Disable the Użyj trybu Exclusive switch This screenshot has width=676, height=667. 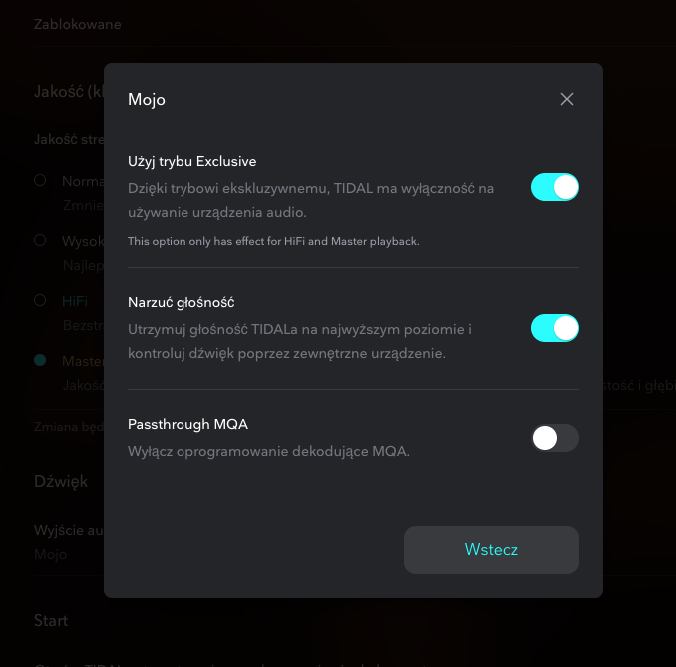click(554, 187)
